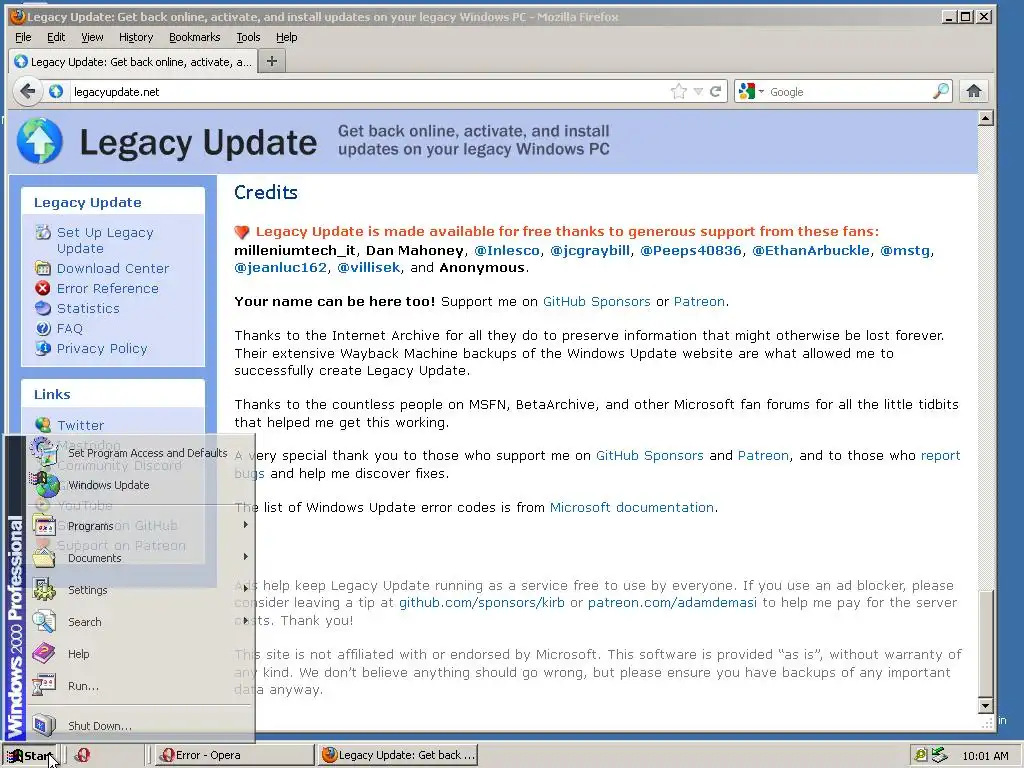The width and height of the screenshot is (1024, 768).
Task: Click the Statistics sidebar icon
Action: point(43,308)
